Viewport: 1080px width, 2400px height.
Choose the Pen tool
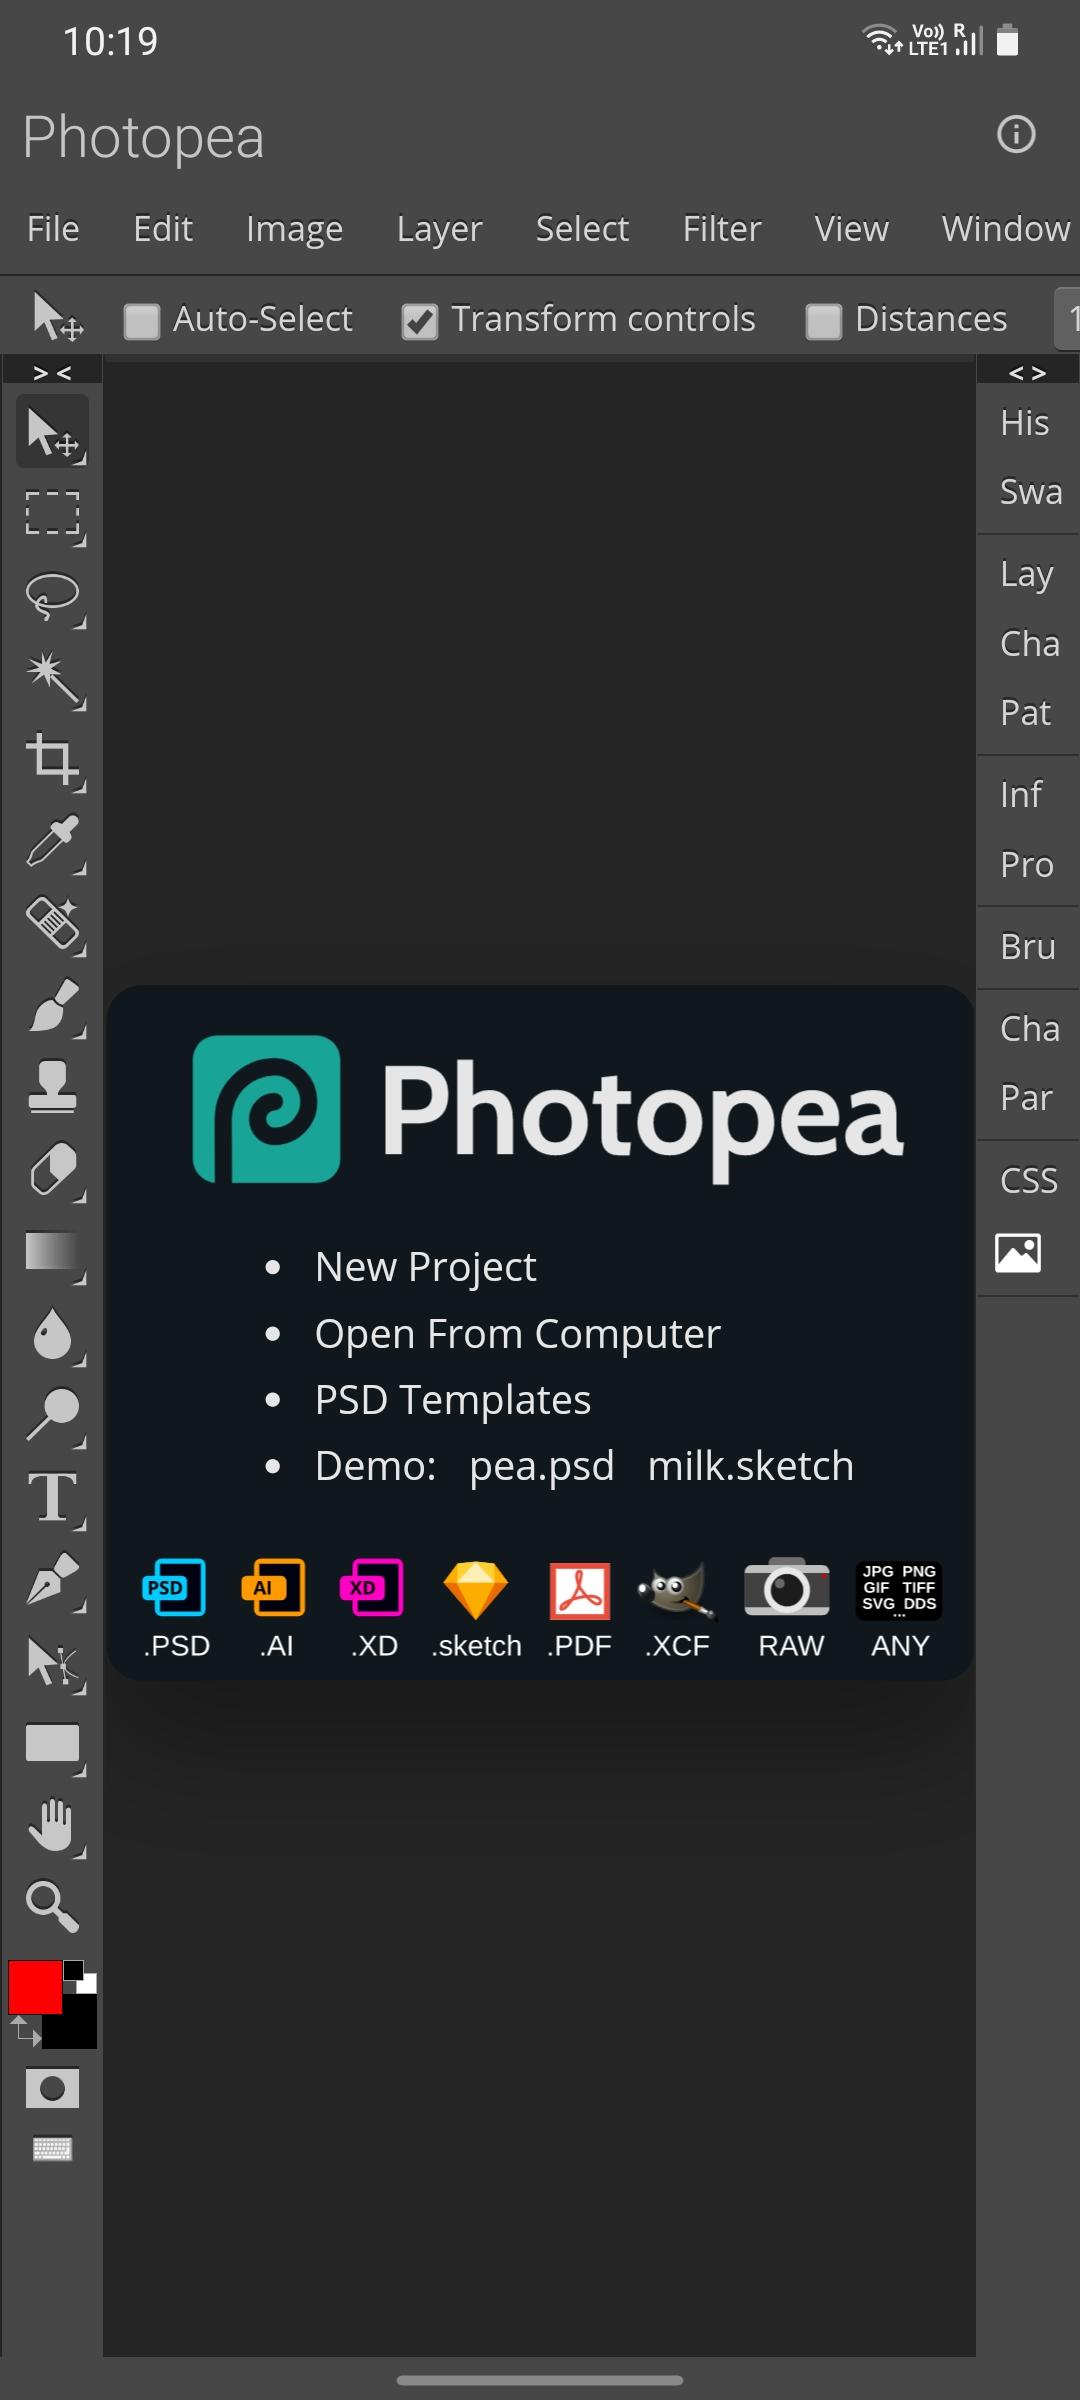coord(52,1580)
